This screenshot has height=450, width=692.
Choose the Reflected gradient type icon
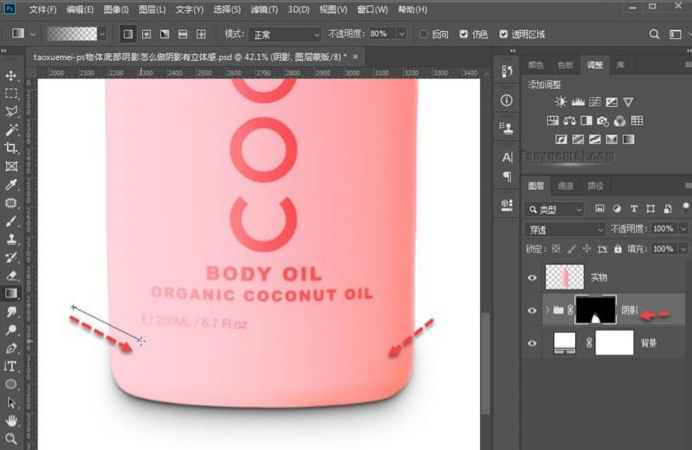point(183,34)
